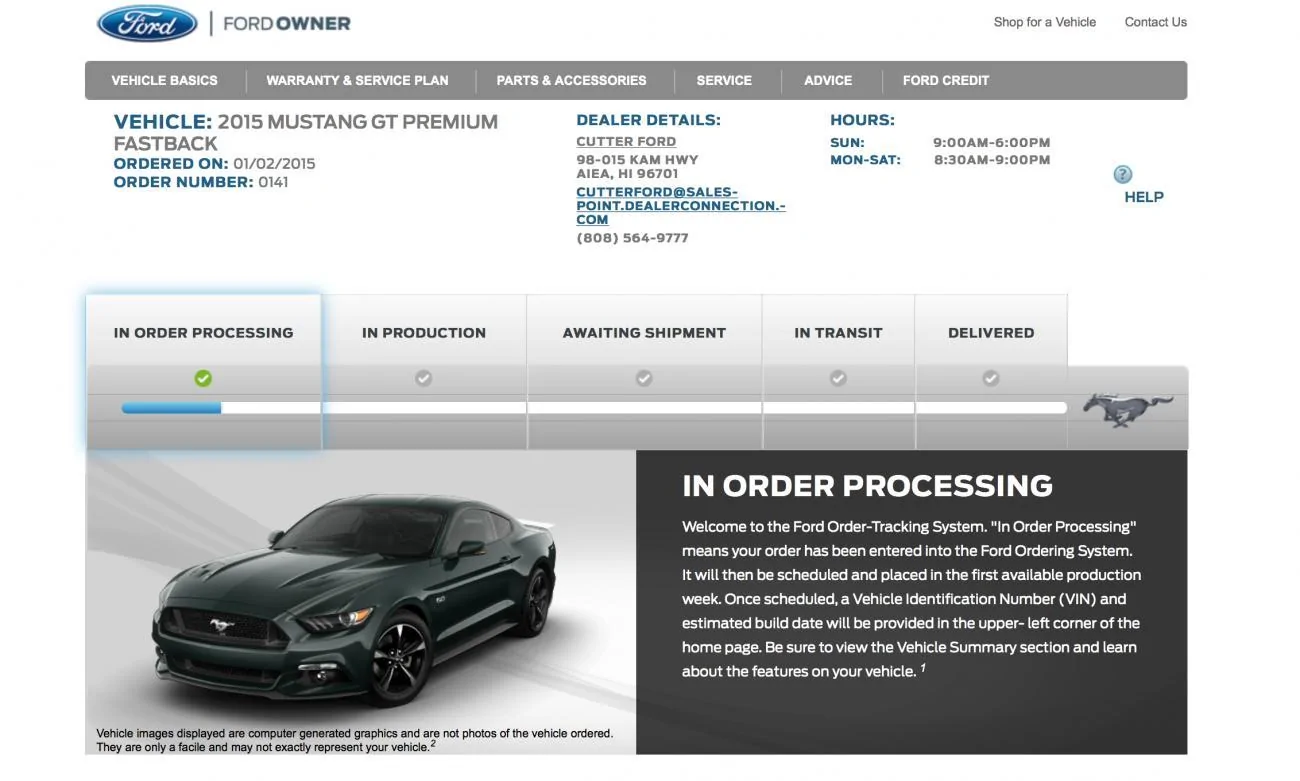This screenshot has width=1300, height=781.
Task: Click the Ford oval logo
Action: [147, 23]
